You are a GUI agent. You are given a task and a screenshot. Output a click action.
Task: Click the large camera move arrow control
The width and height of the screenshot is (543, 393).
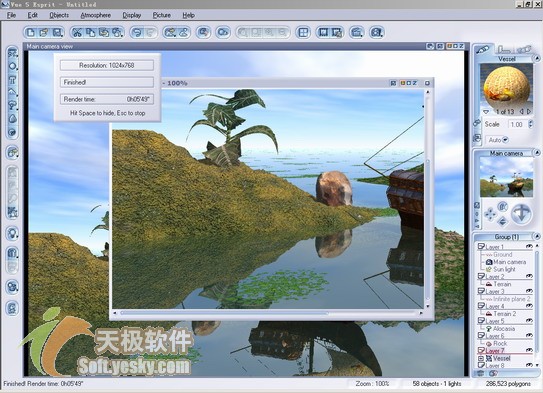point(521,213)
